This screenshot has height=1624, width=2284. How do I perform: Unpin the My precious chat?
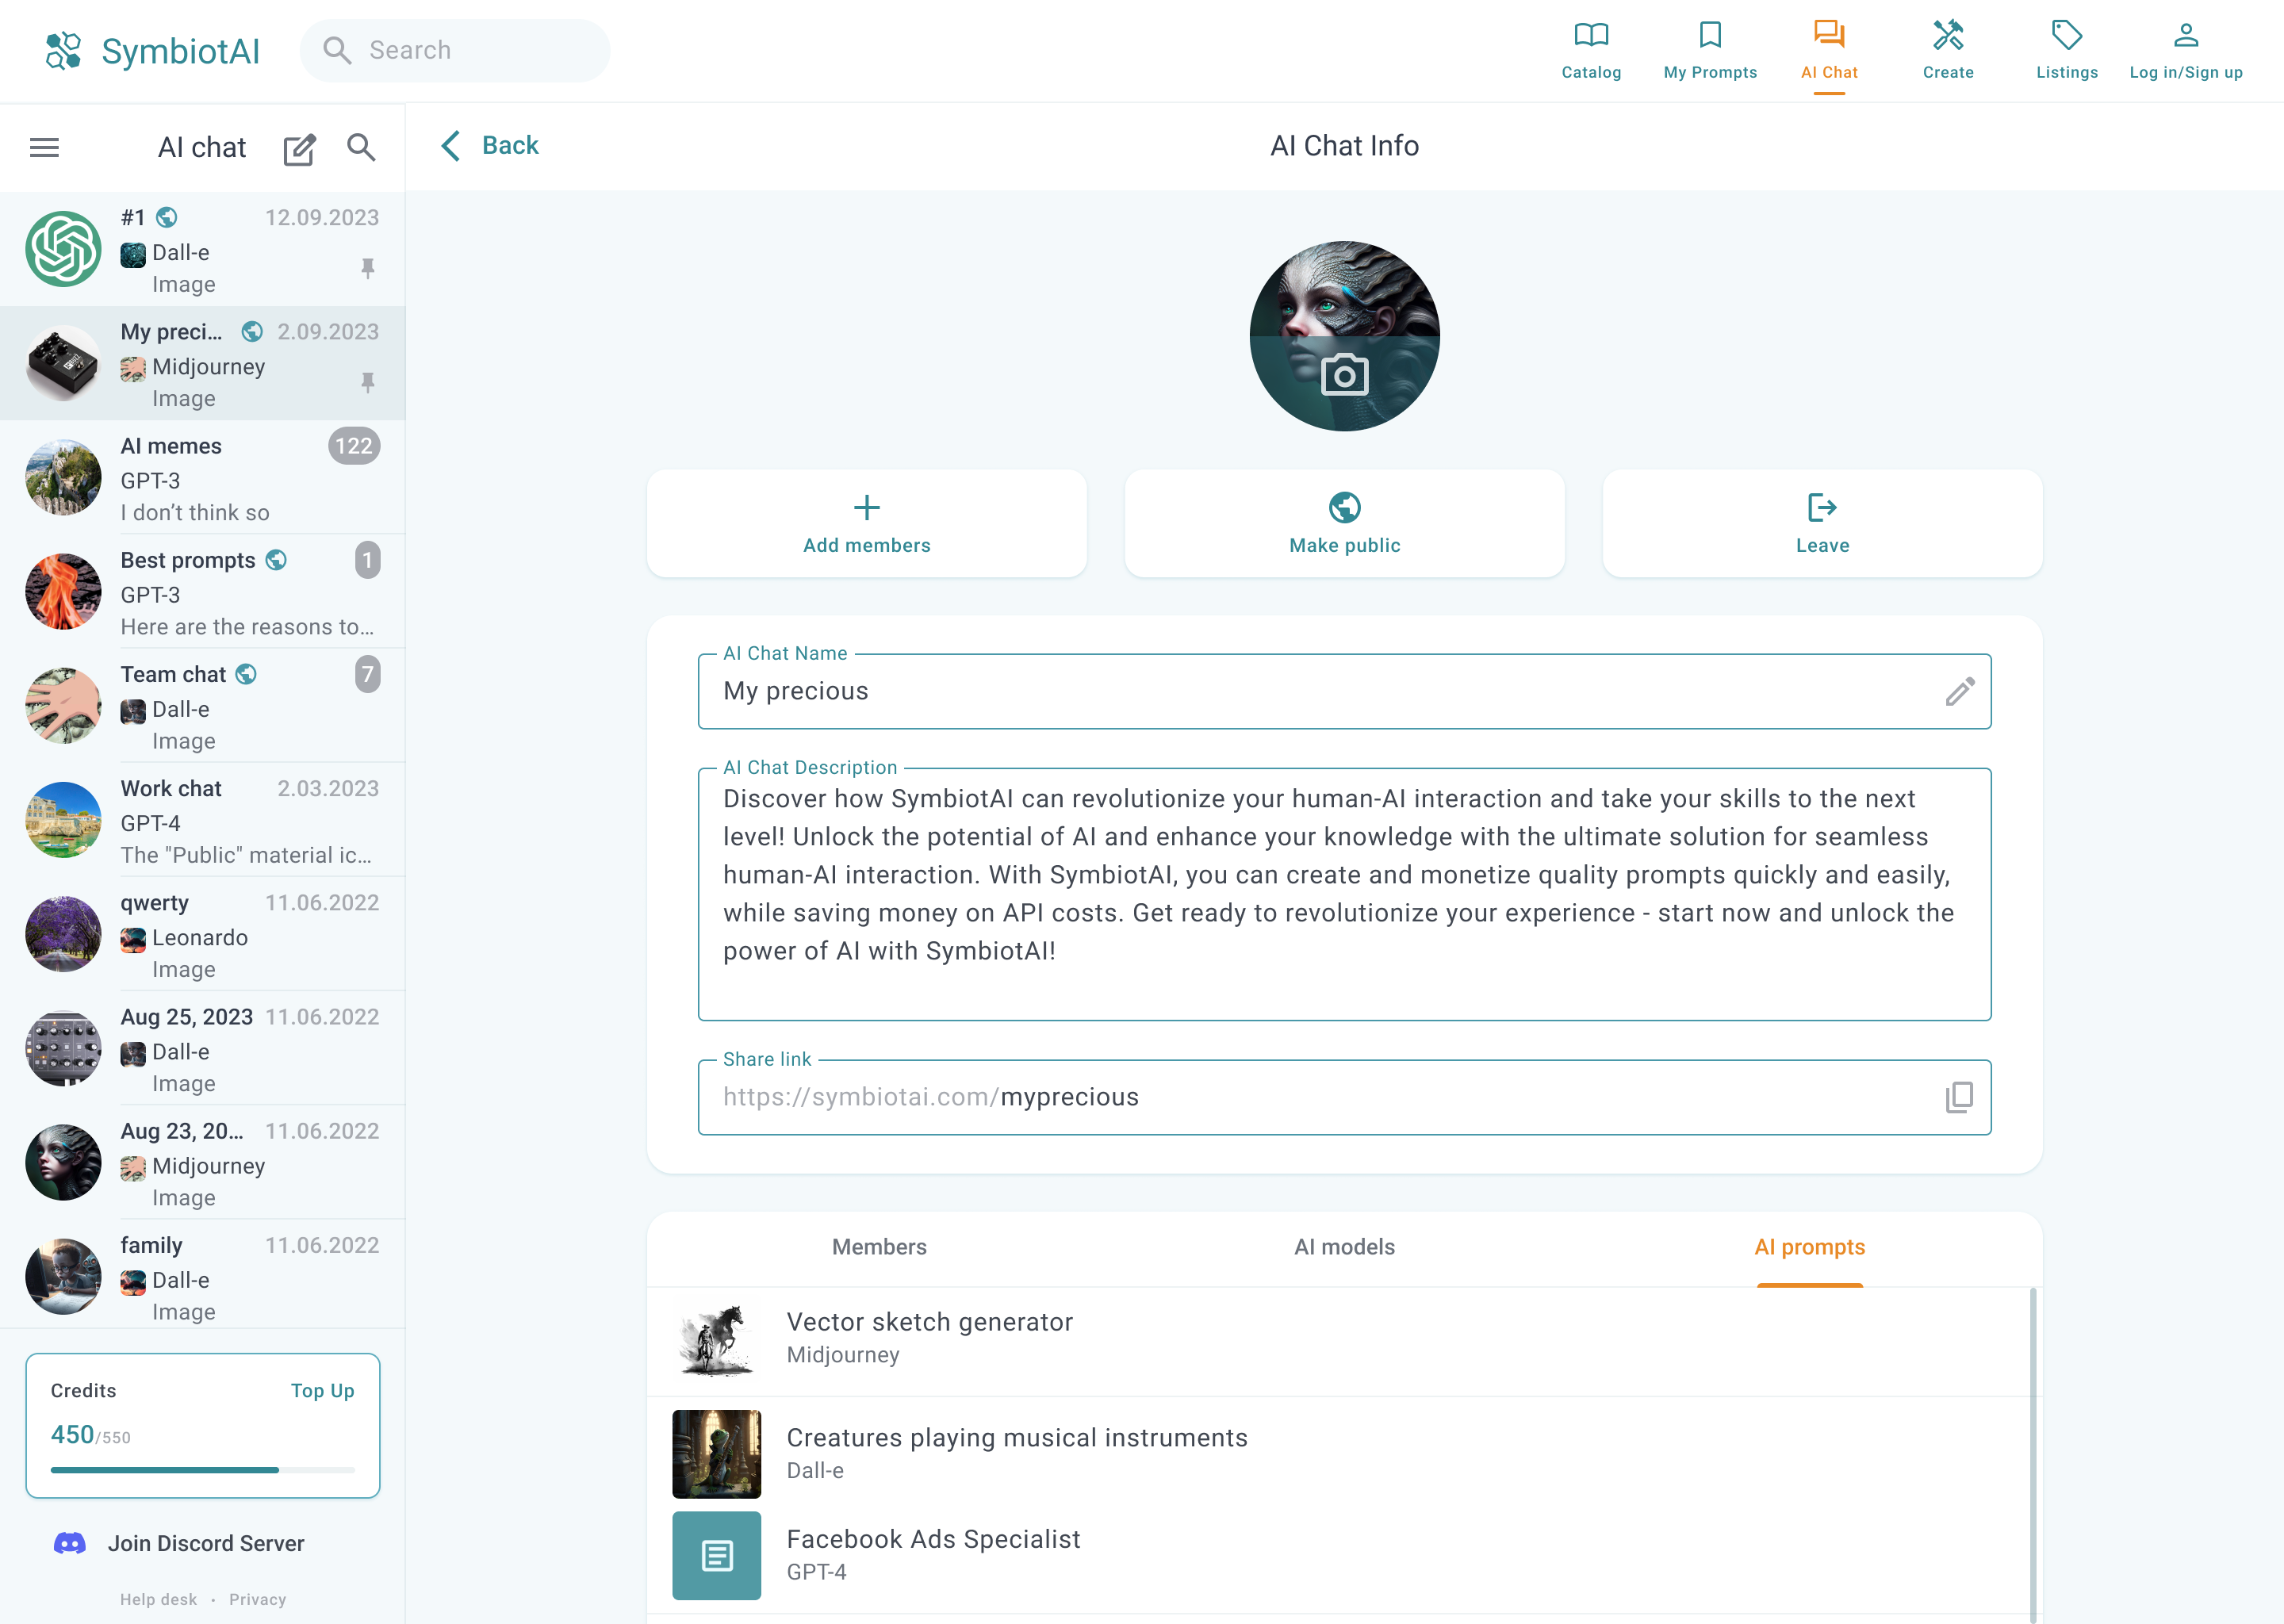tap(368, 382)
